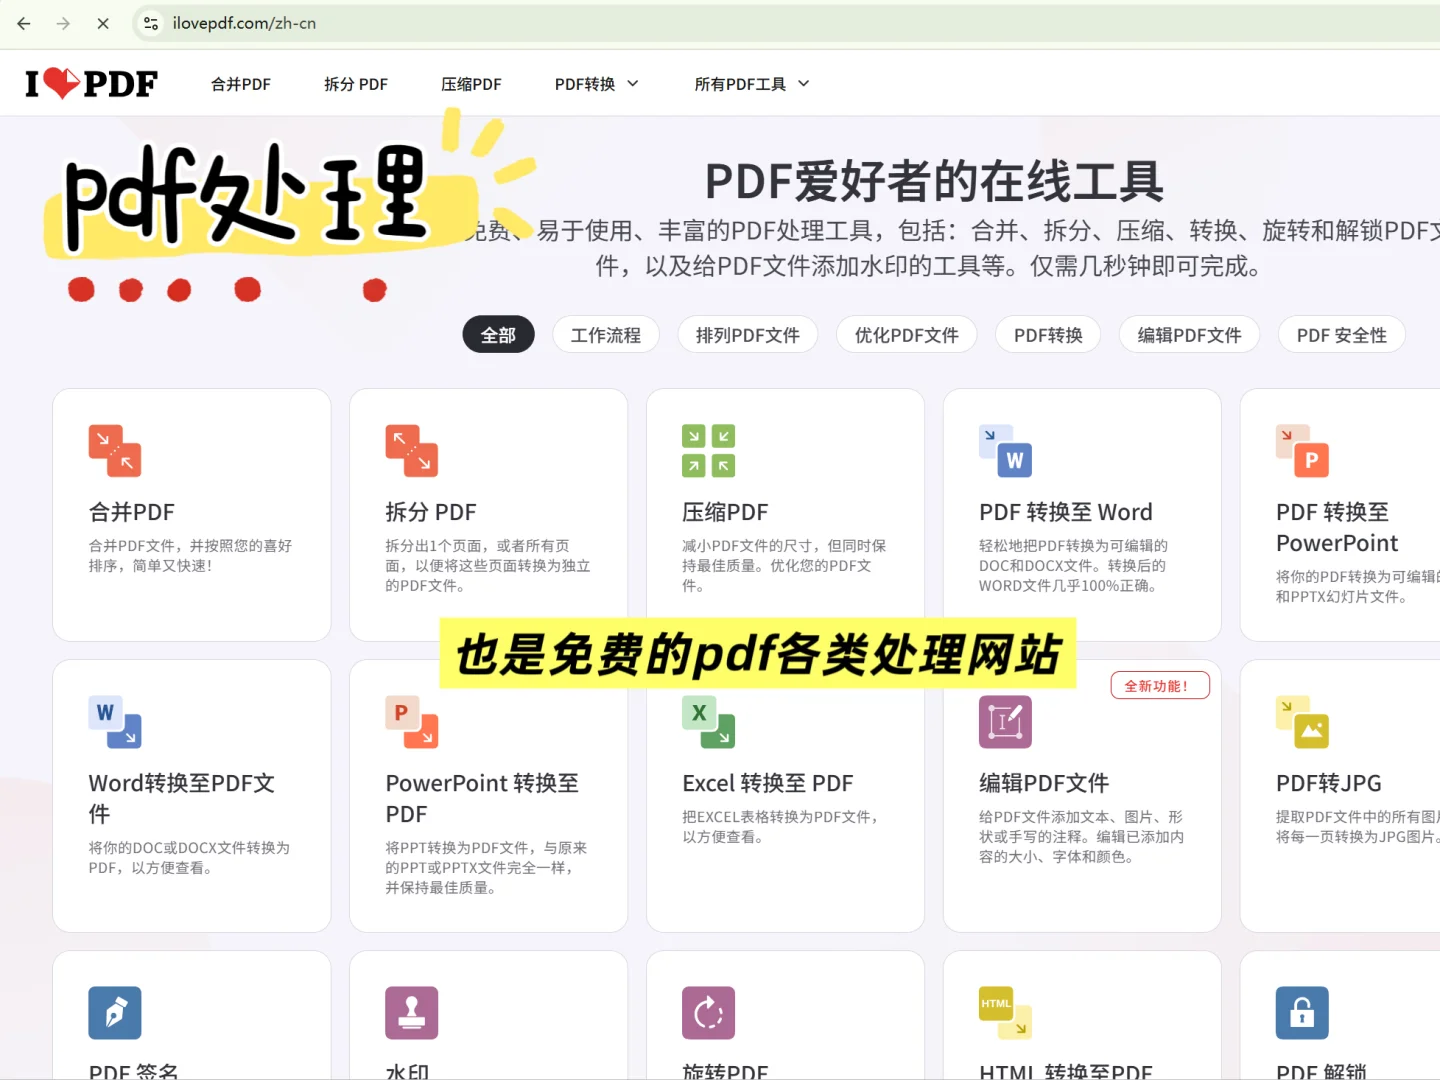Click the address bar URL ilovepdf.com/zh-cn

click(x=244, y=23)
